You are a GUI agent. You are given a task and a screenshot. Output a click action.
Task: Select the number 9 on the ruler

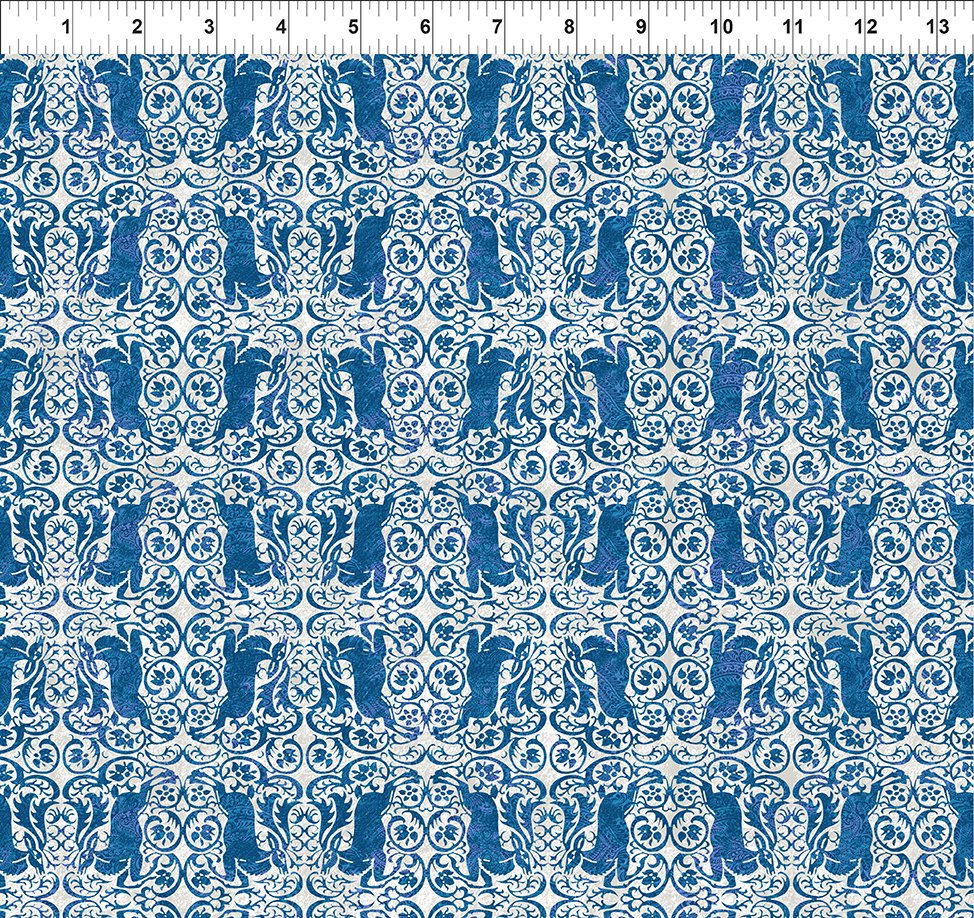click(x=641, y=27)
